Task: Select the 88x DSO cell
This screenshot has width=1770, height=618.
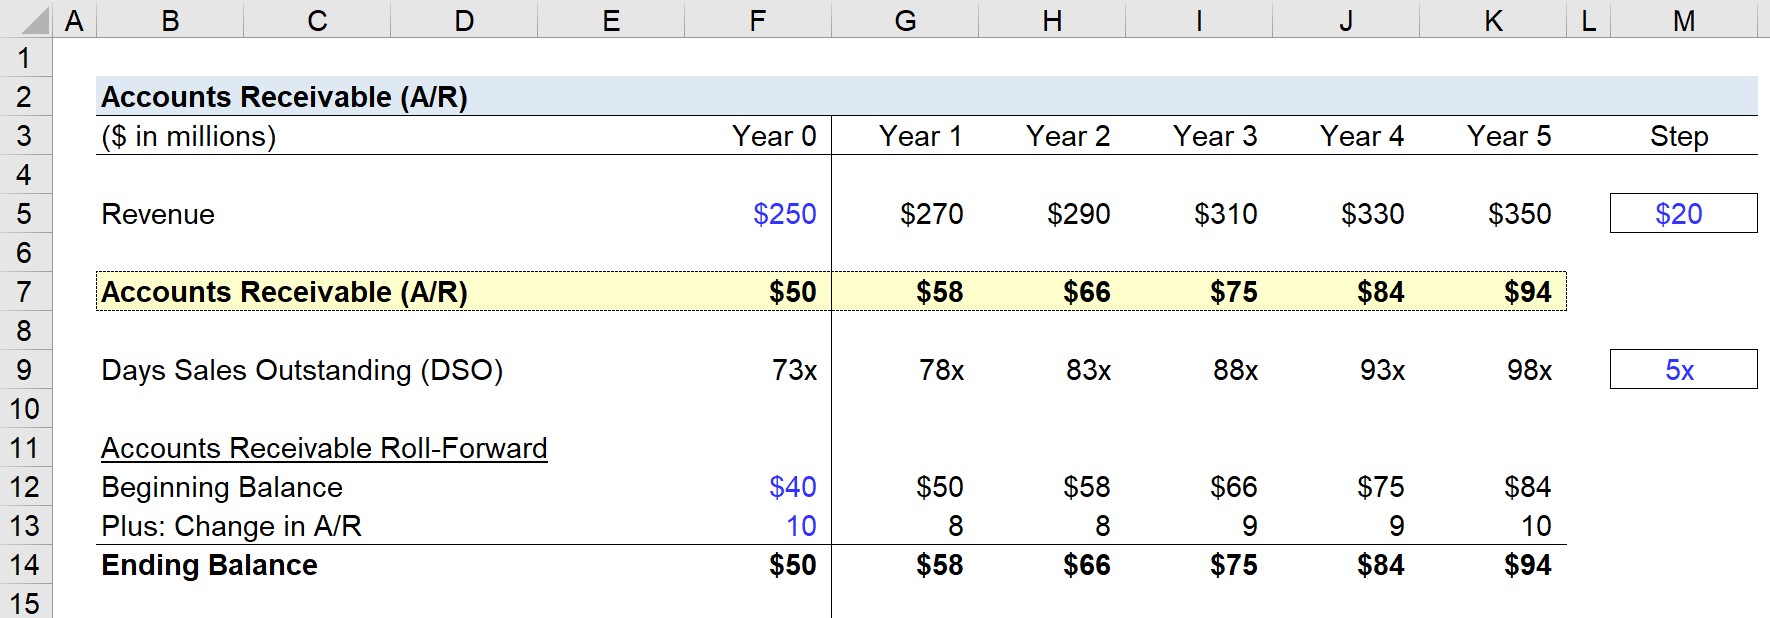Action: coord(1199,370)
